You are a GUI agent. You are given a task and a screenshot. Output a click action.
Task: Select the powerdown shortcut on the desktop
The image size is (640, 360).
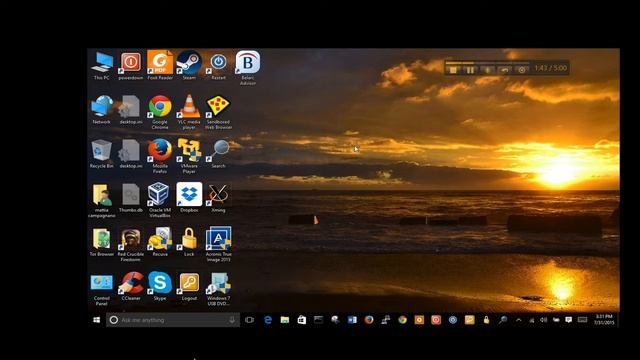(131, 65)
